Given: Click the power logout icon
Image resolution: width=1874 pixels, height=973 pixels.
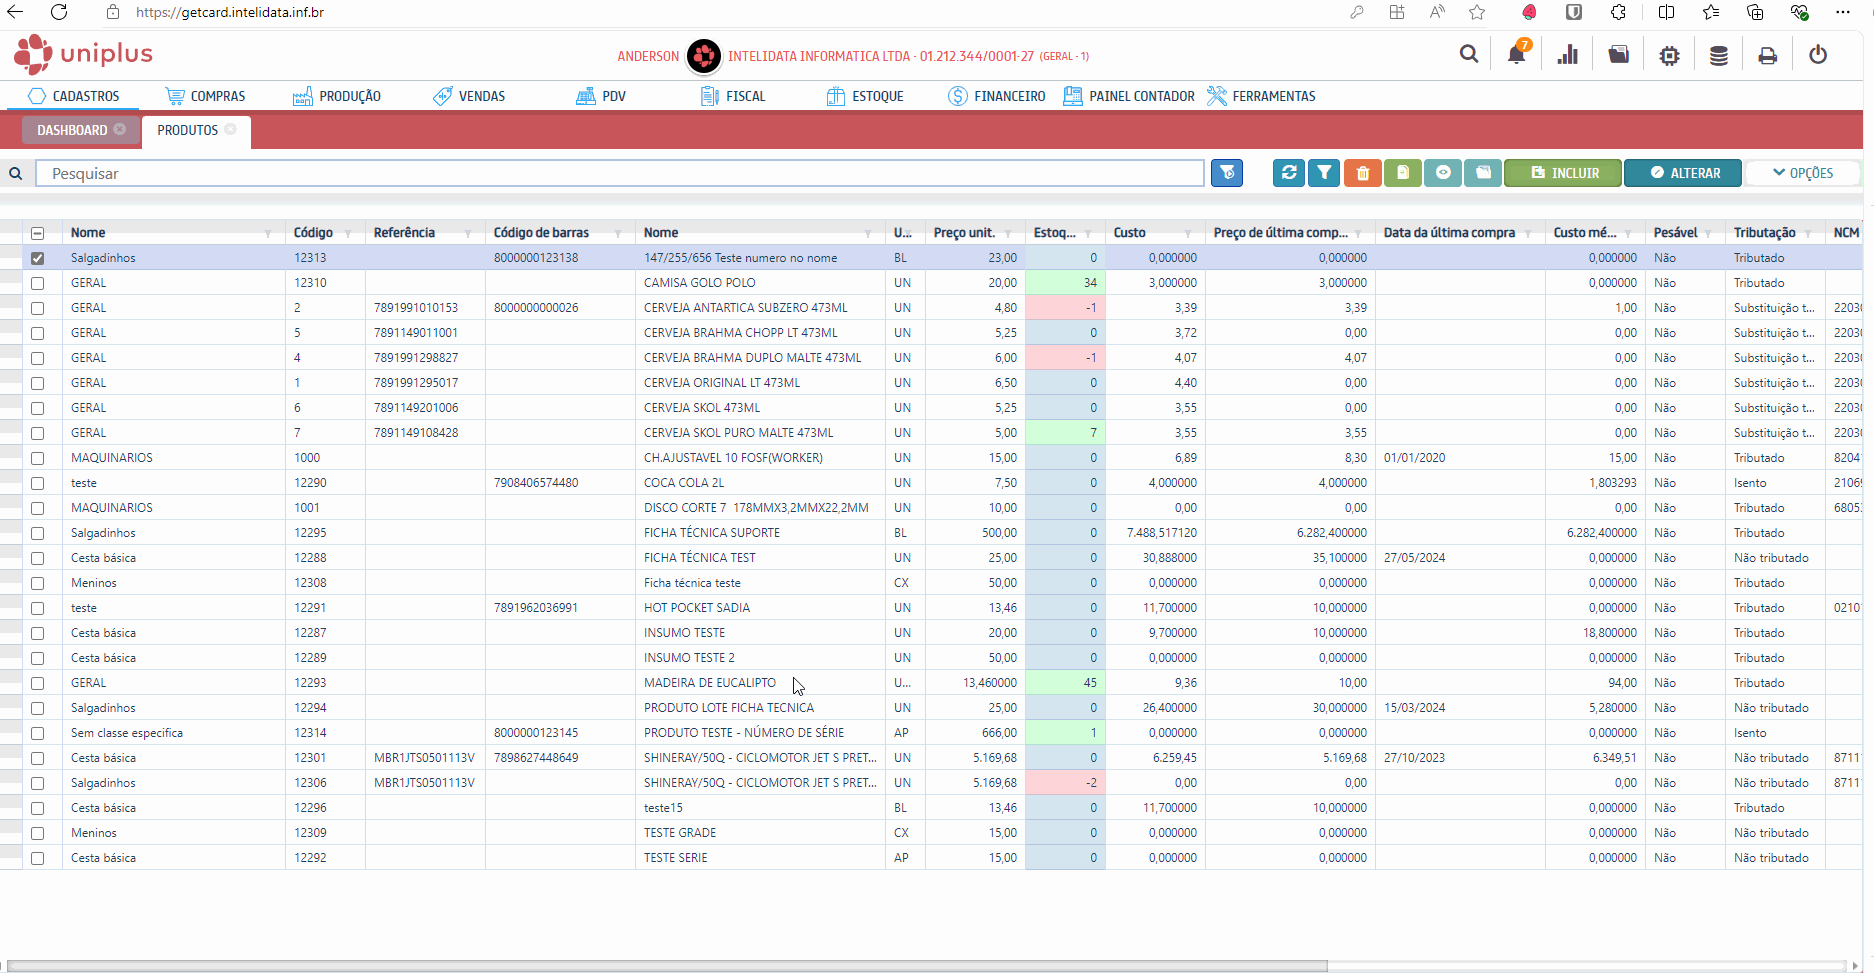Looking at the screenshot, I should coord(1818,55).
